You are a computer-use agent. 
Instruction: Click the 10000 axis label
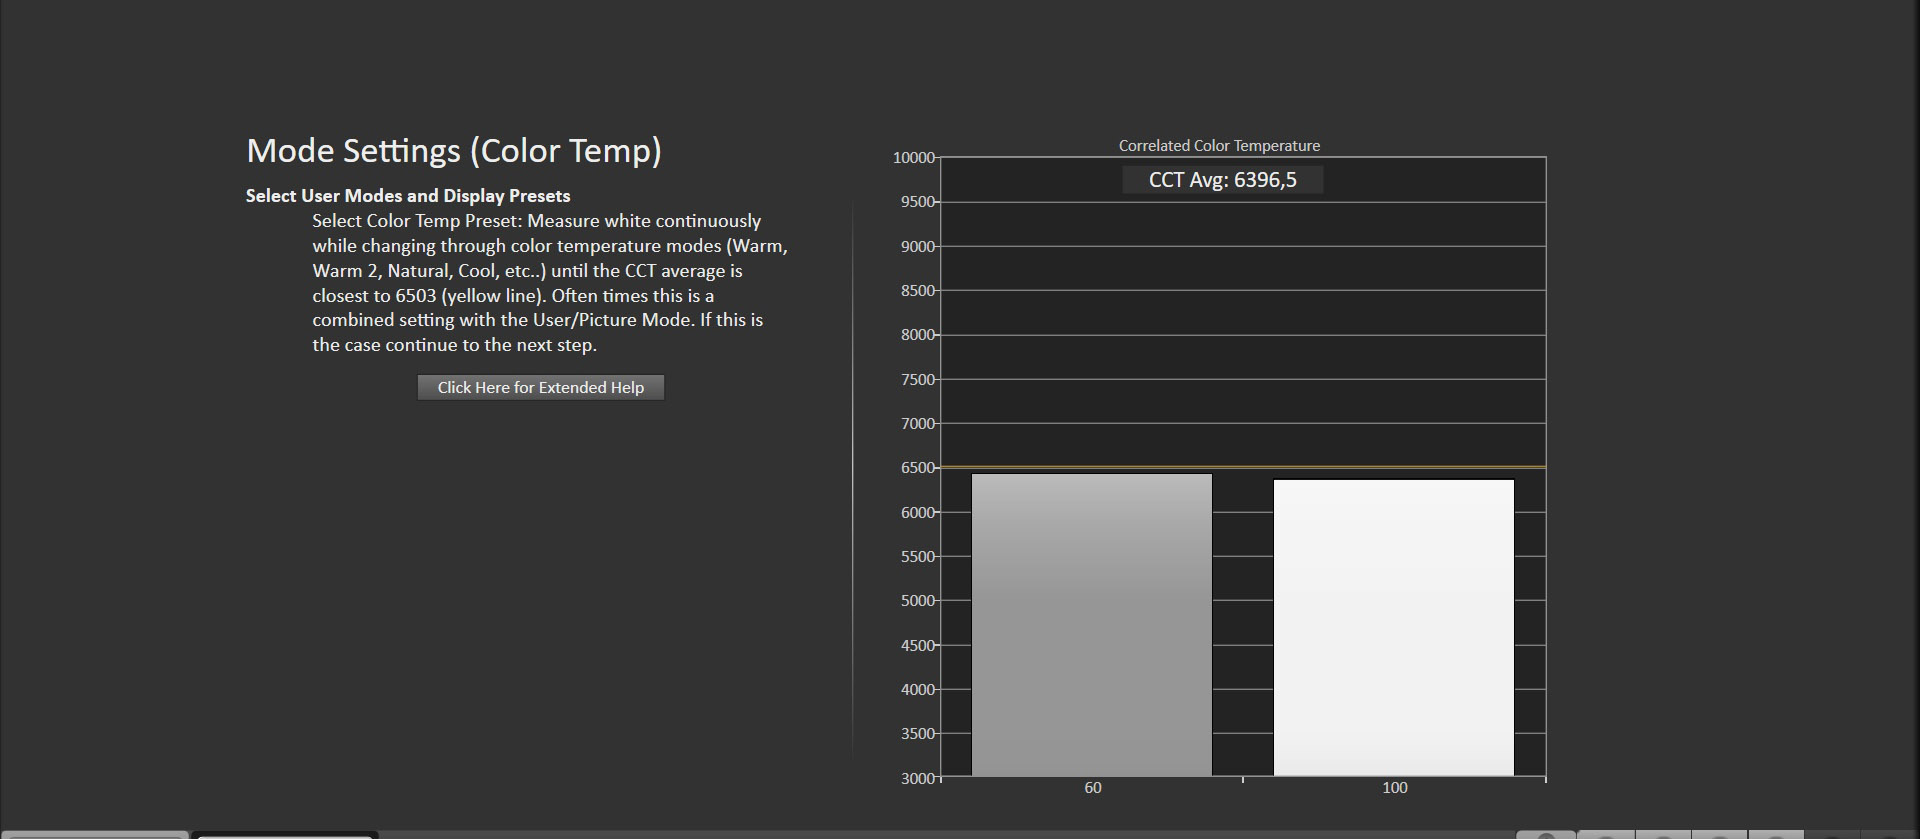pos(913,158)
